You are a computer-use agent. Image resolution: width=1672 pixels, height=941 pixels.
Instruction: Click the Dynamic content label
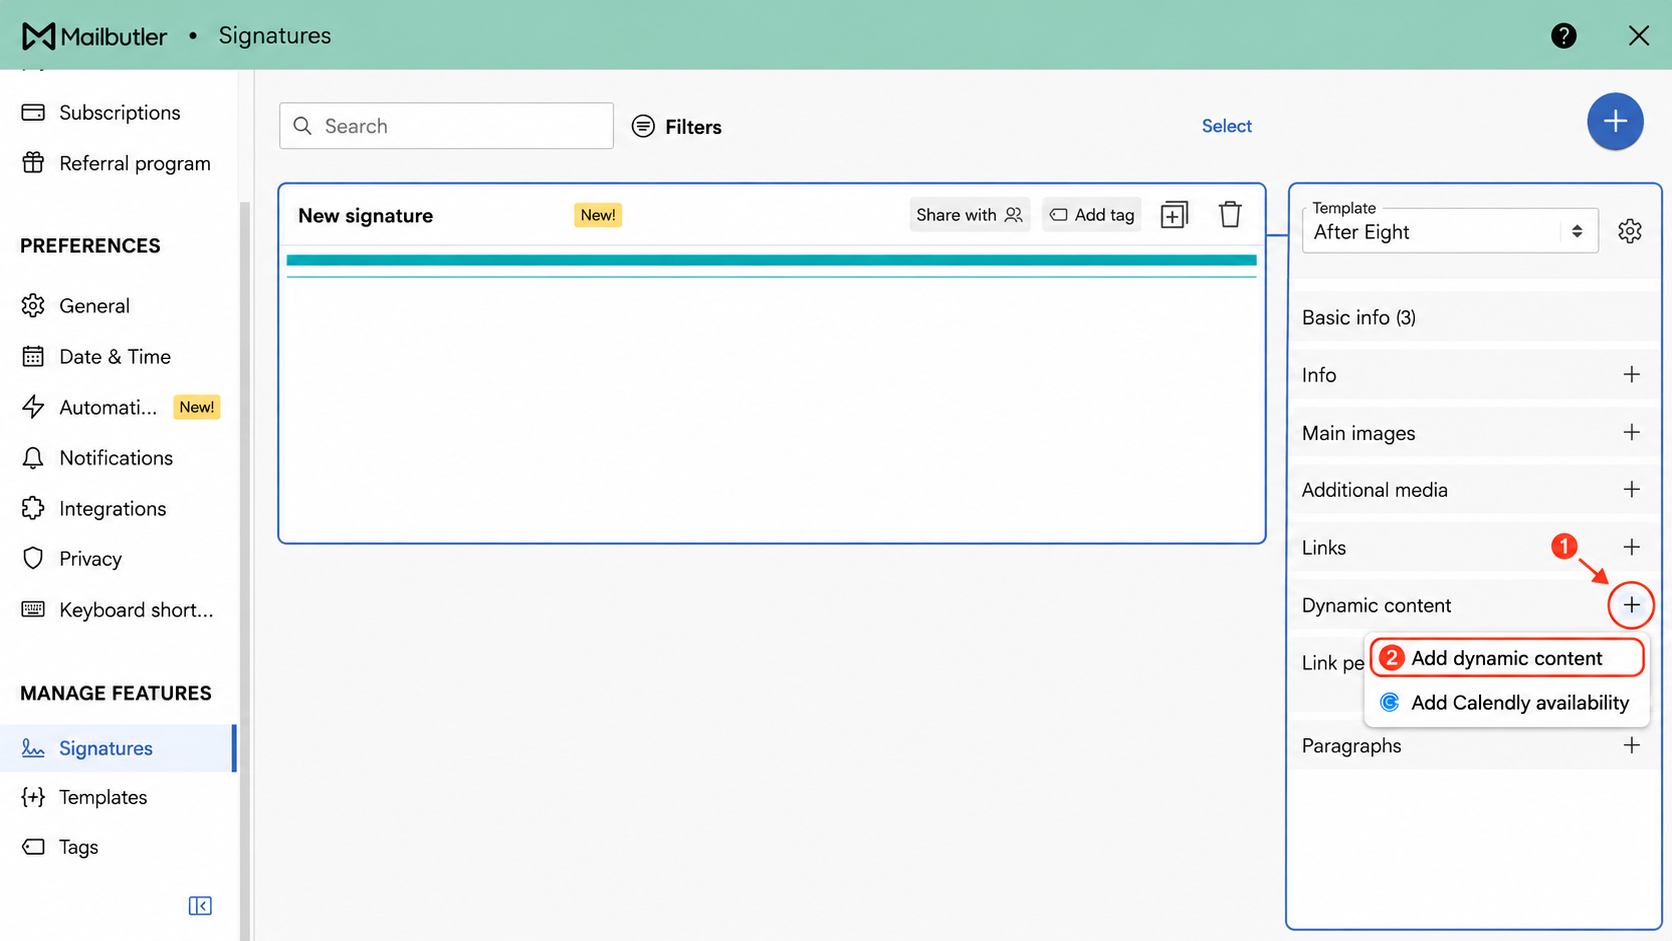pyautogui.click(x=1376, y=605)
